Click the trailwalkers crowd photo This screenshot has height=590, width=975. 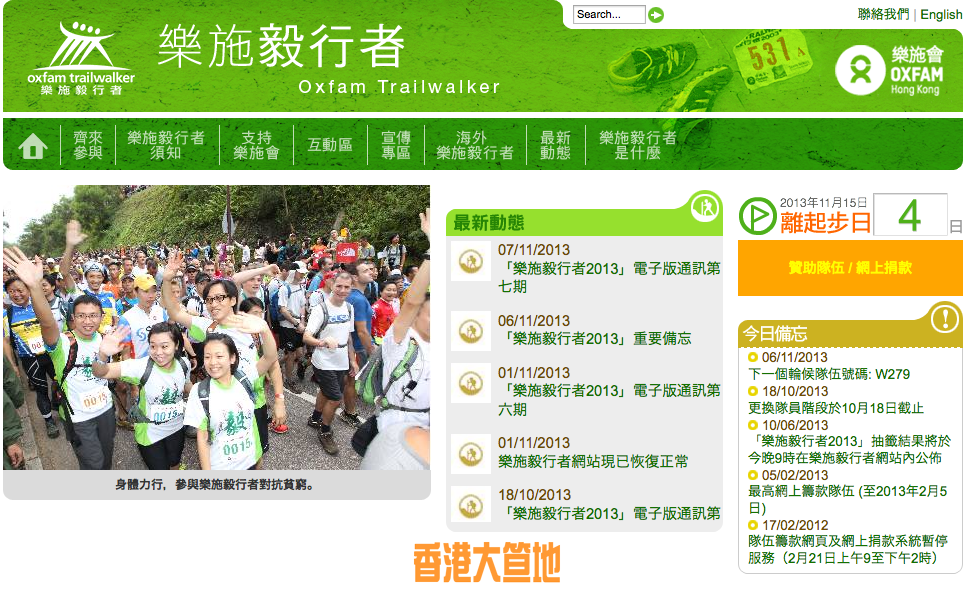[216, 328]
